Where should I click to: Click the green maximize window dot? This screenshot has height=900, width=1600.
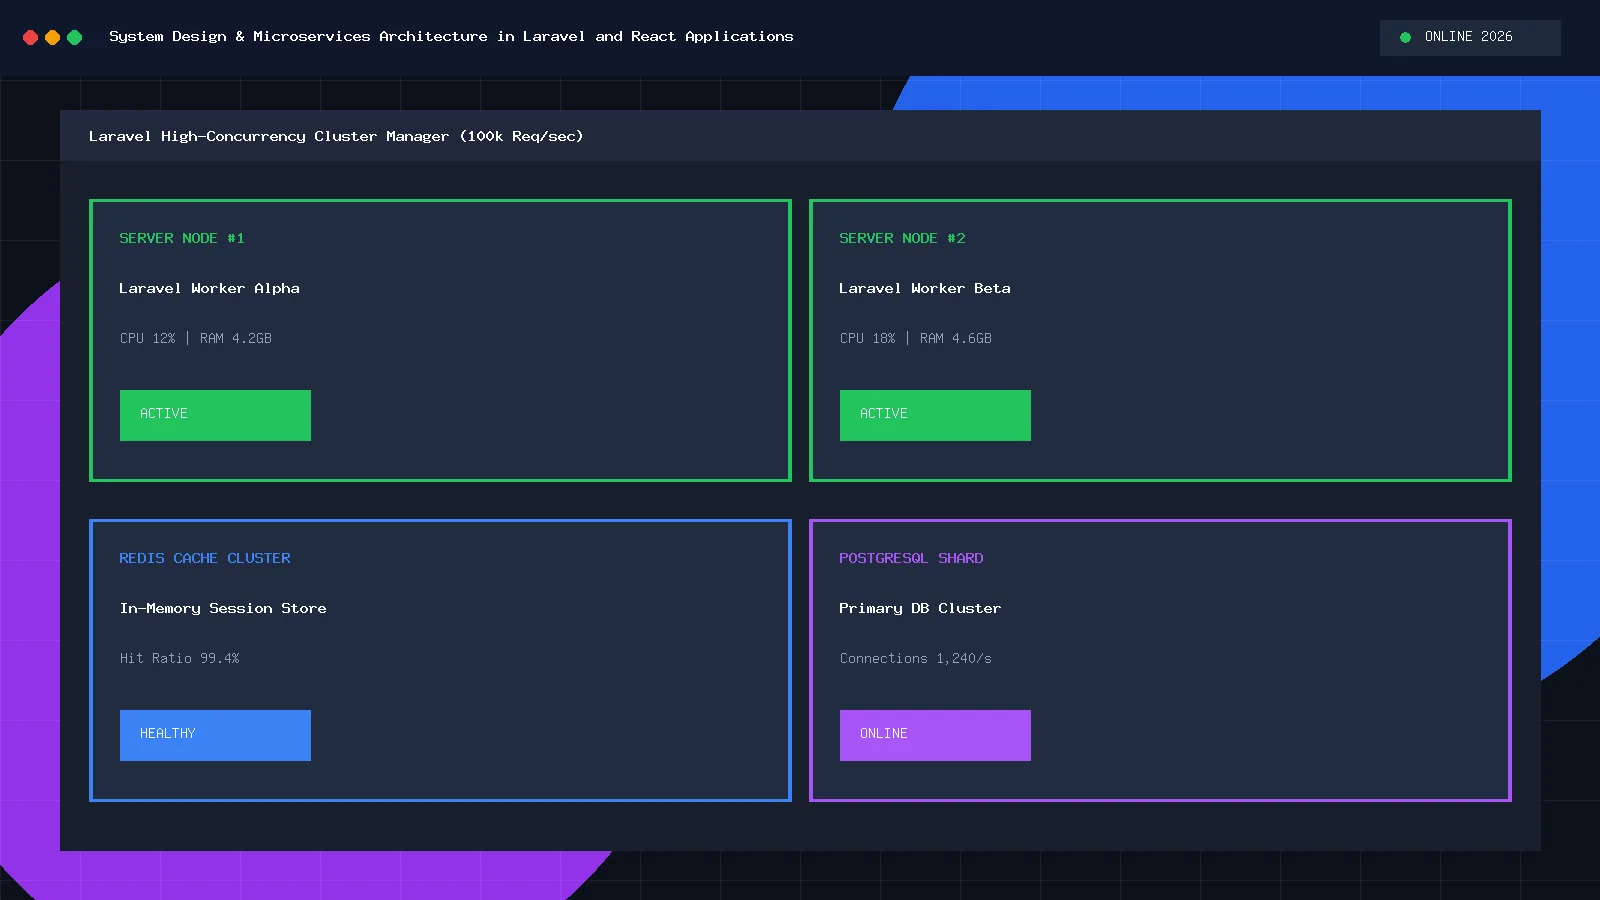coord(74,37)
